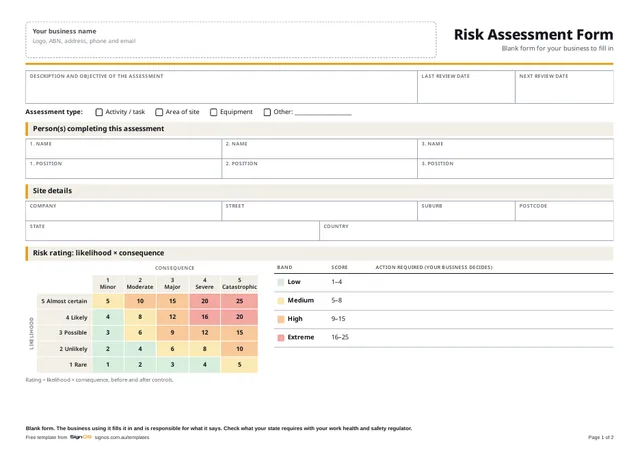
Task: Click the 4 Severe column header
Action: (204, 284)
